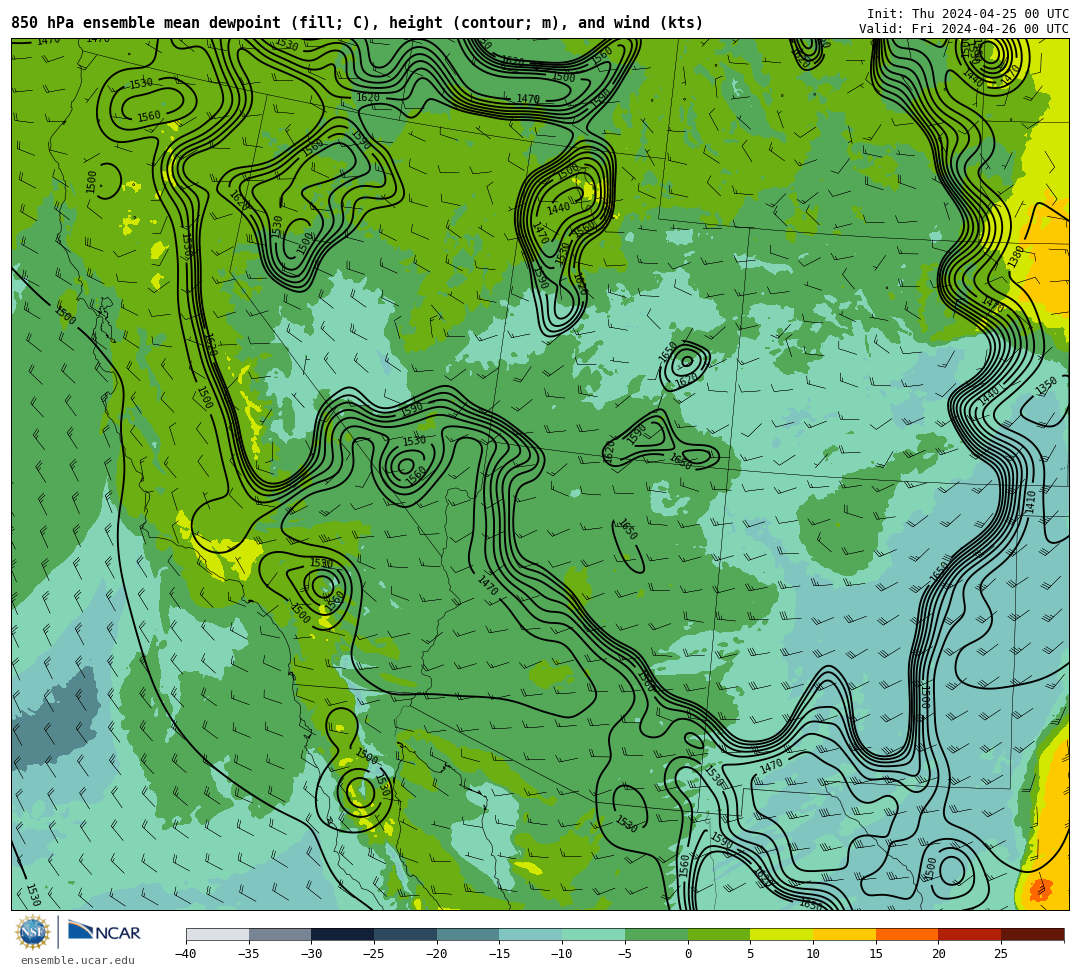Click the 25 colorbar tick label
The image size is (1080, 973).
coord(1001,954)
